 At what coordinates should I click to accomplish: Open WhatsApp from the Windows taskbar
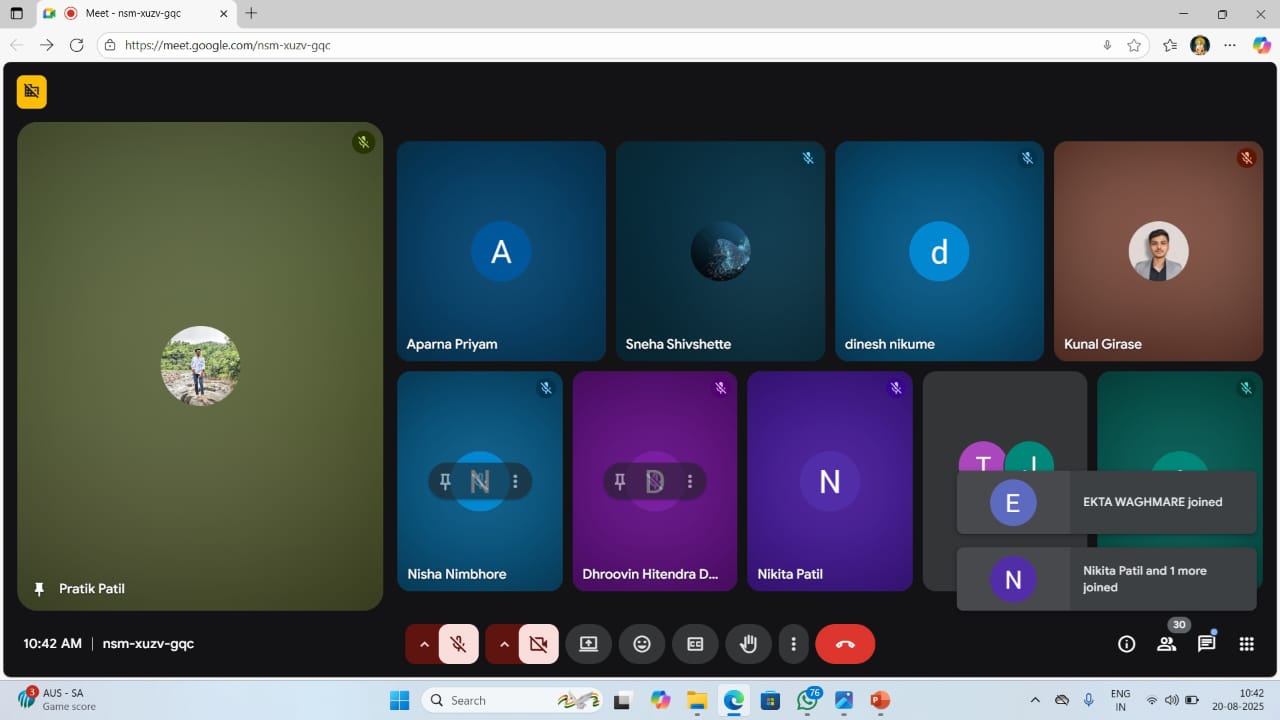pos(807,700)
